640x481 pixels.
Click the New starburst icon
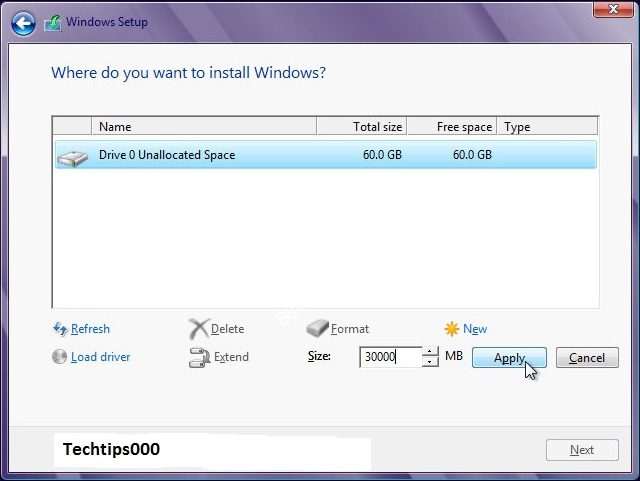(x=452, y=329)
